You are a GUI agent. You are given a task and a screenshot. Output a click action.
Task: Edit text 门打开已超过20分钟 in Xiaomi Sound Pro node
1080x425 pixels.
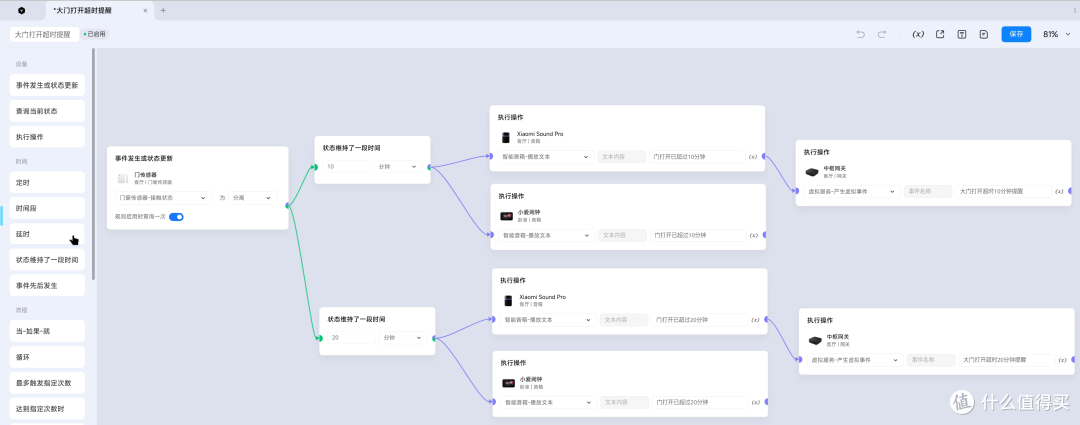coord(699,320)
